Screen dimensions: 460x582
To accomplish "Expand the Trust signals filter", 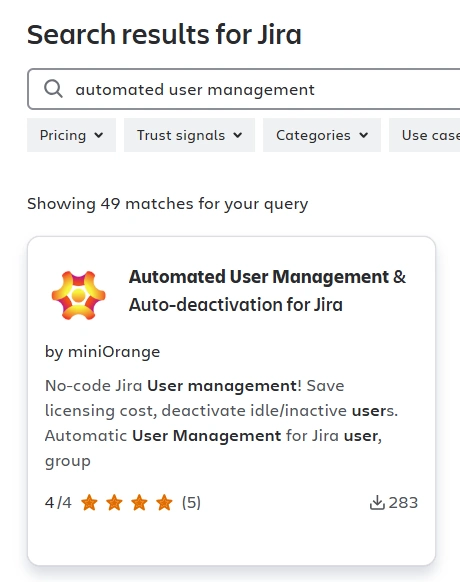I will click(x=189, y=135).
